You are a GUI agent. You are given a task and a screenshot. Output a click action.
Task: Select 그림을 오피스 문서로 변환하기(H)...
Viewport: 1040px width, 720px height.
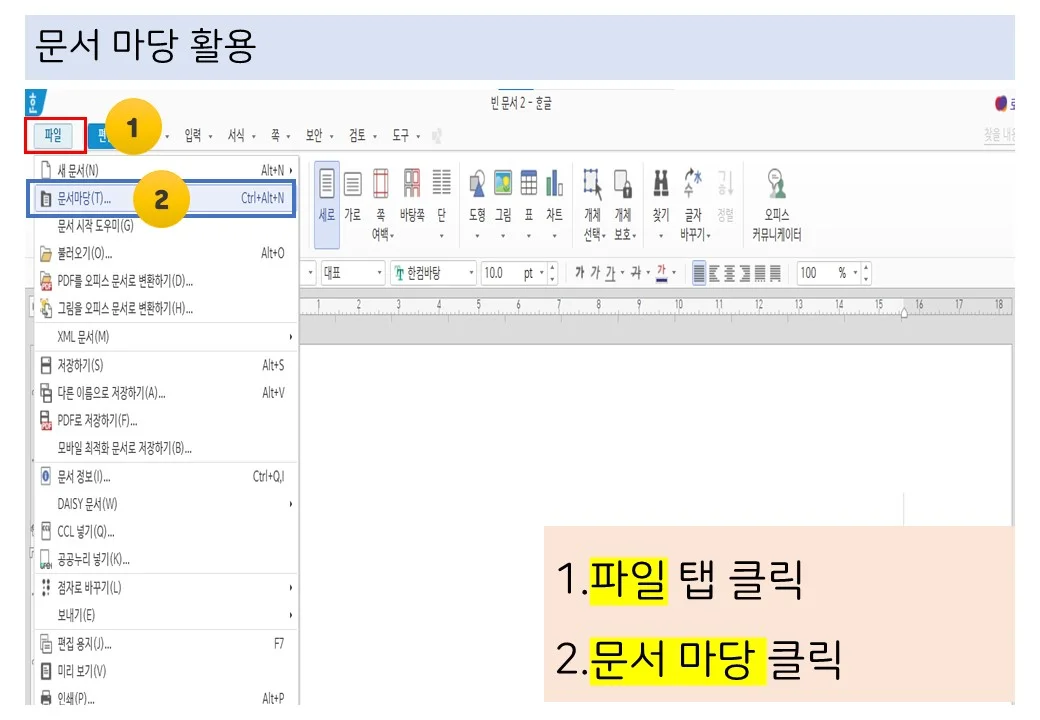(166, 308)
